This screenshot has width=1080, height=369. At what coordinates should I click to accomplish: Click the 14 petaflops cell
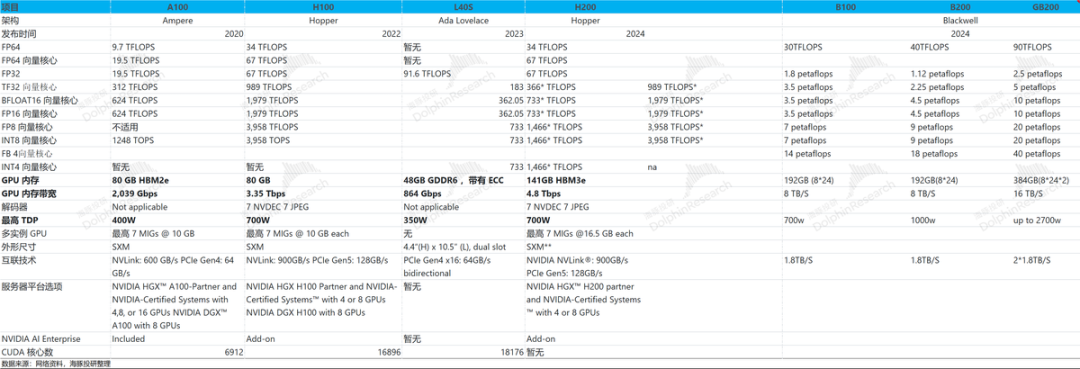[x=807, y=154]
